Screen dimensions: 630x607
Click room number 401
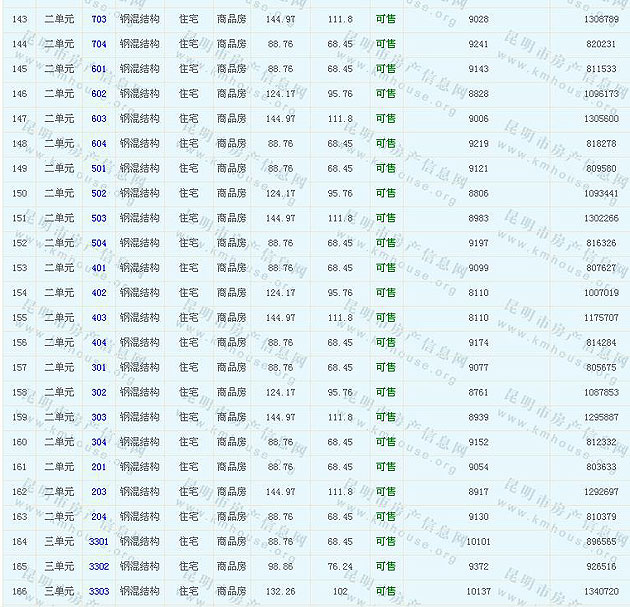pos(98,268)
